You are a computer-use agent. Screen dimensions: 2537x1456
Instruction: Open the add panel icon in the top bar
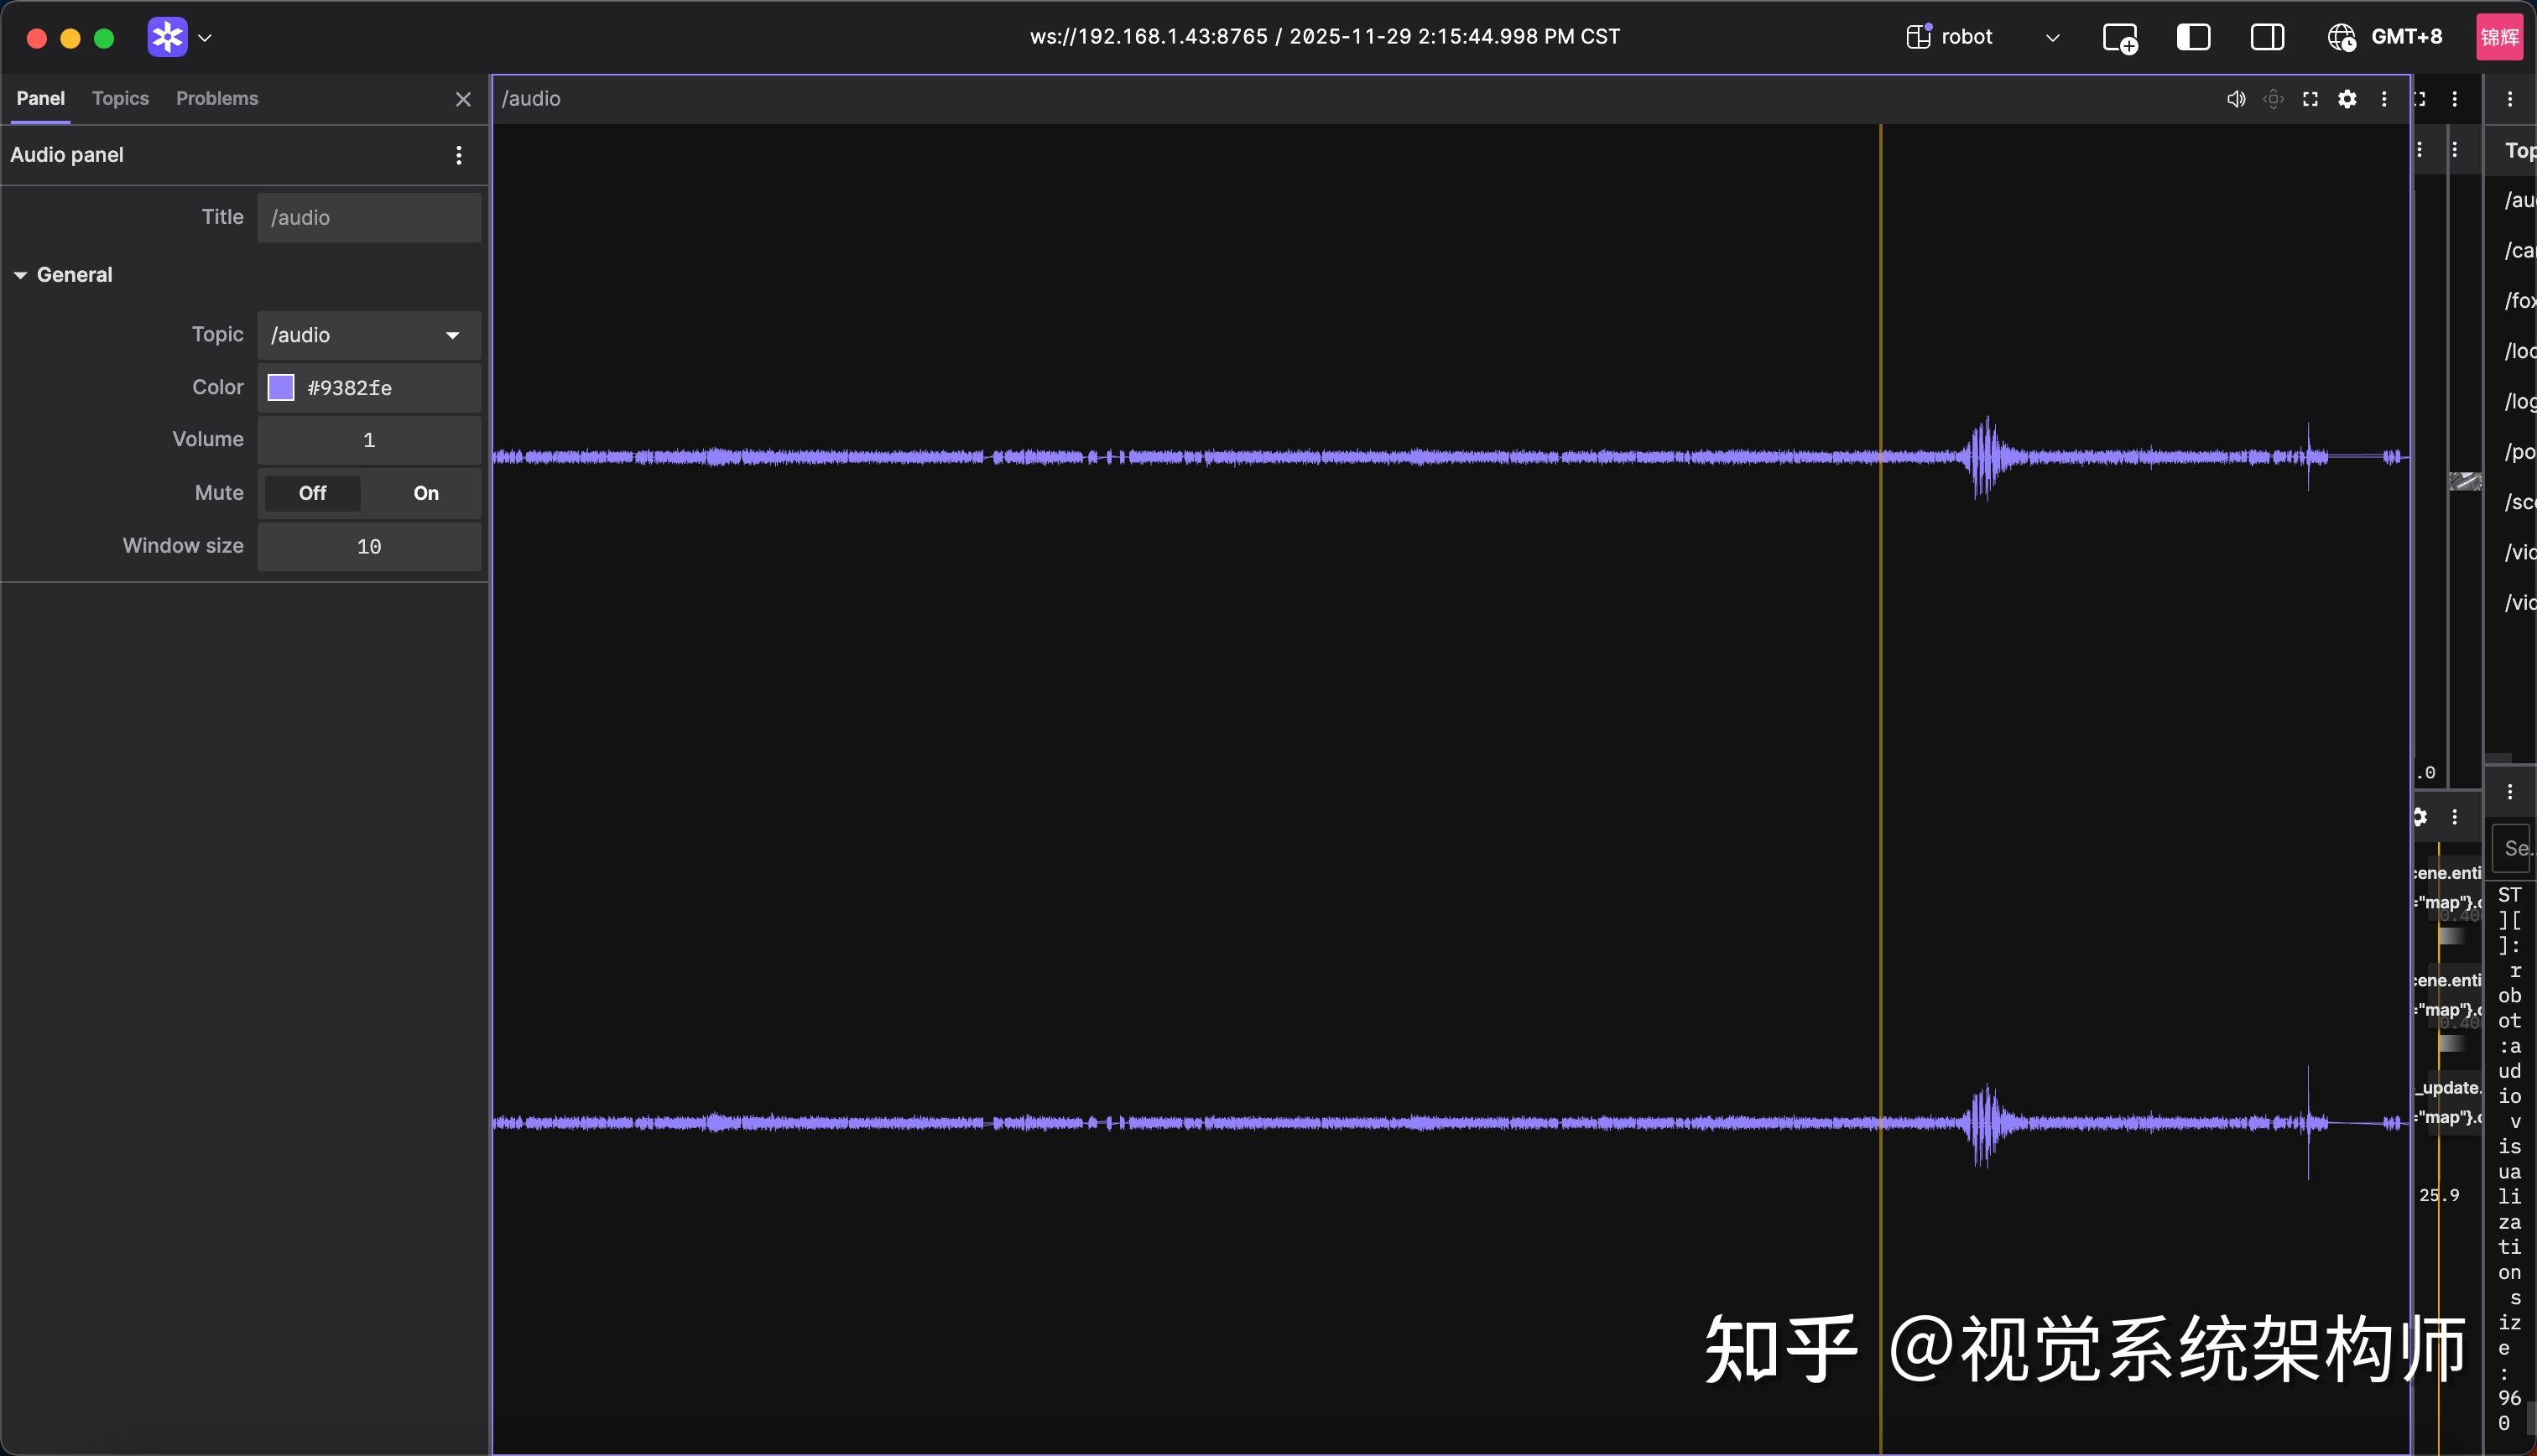tap(2120, 37)
